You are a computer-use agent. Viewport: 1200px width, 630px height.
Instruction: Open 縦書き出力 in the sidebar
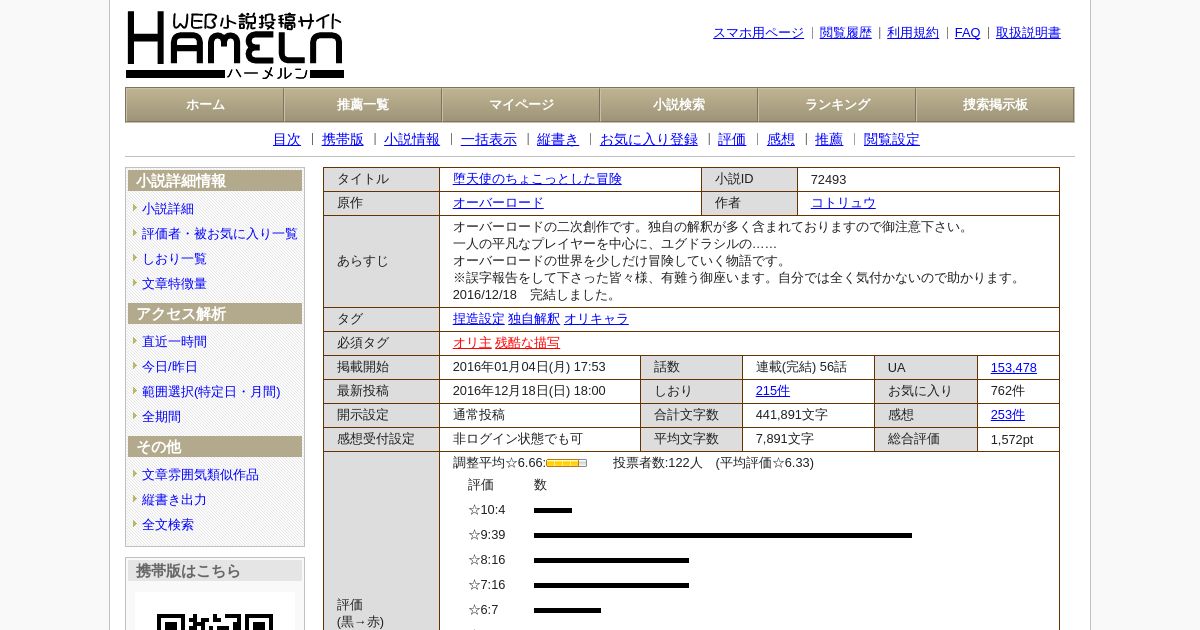click(174, 500)
